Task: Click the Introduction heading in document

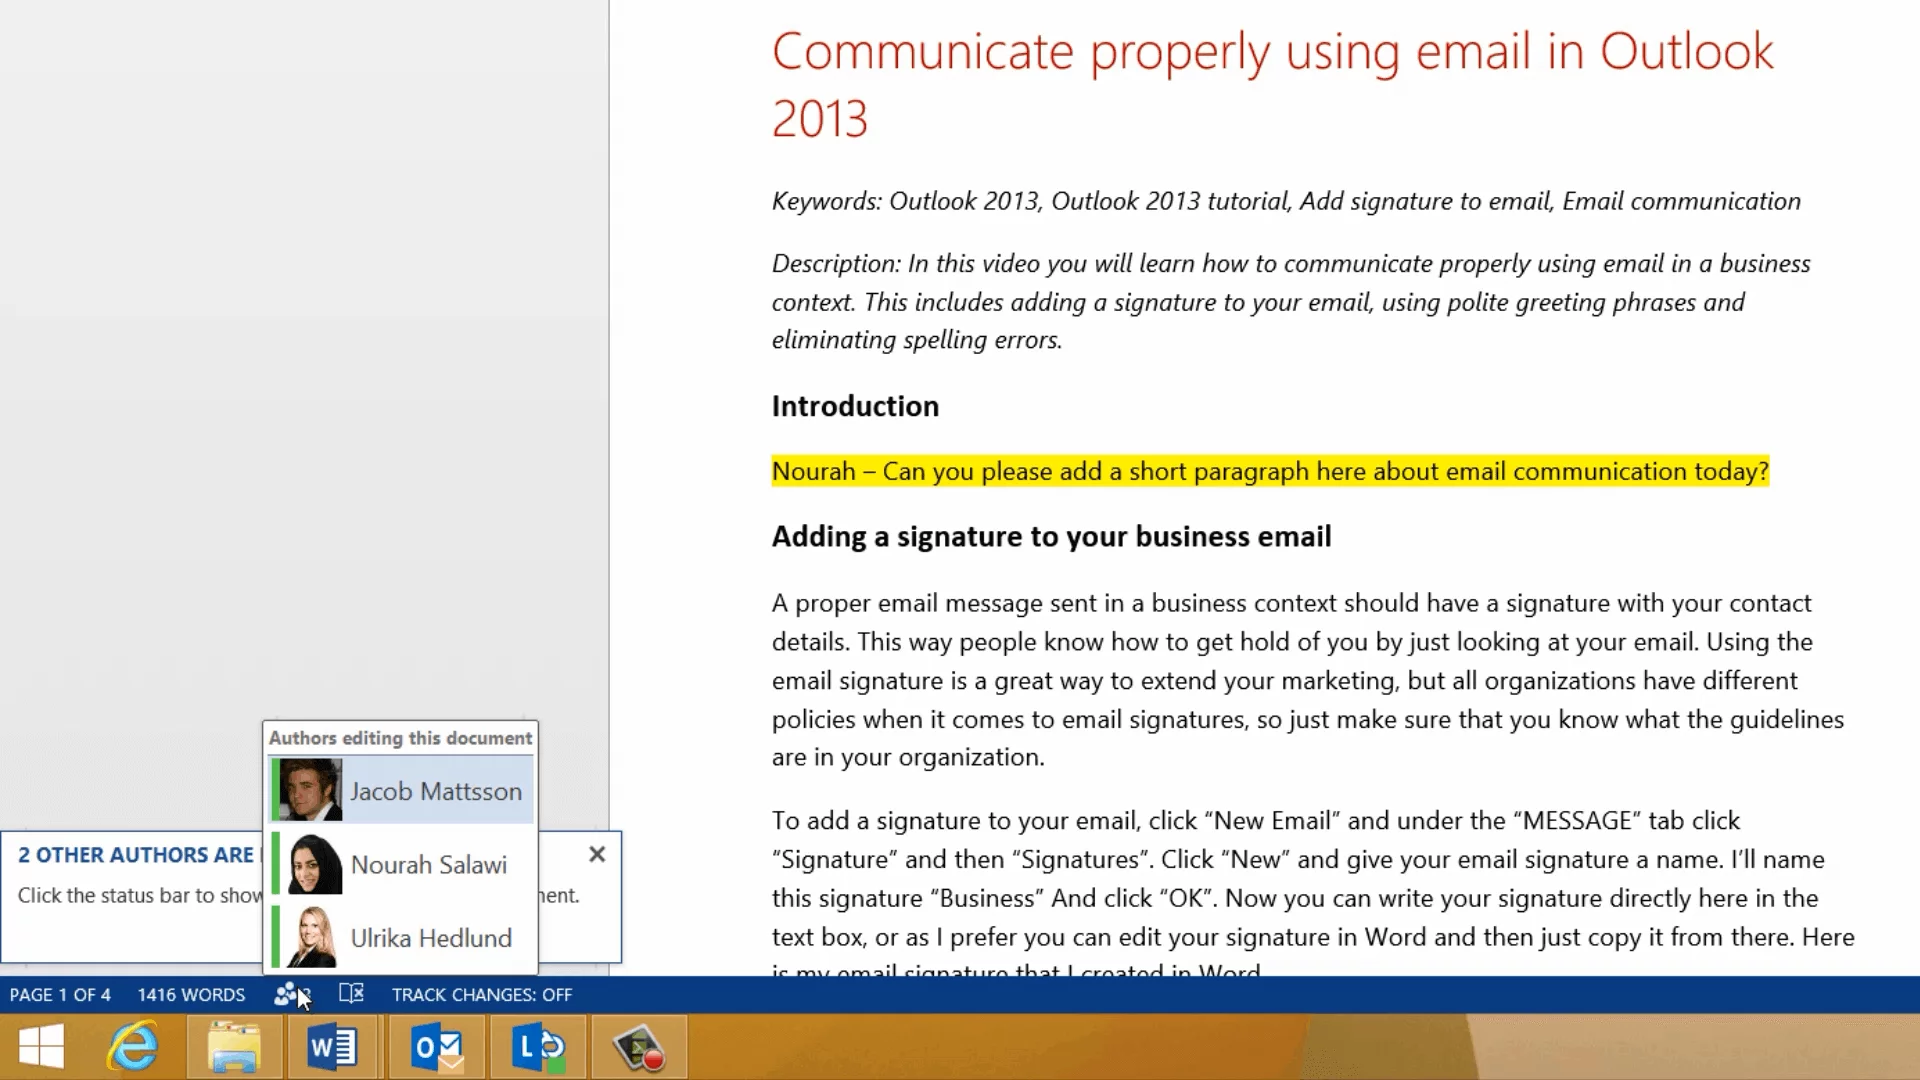Action: tap(855, 406)
